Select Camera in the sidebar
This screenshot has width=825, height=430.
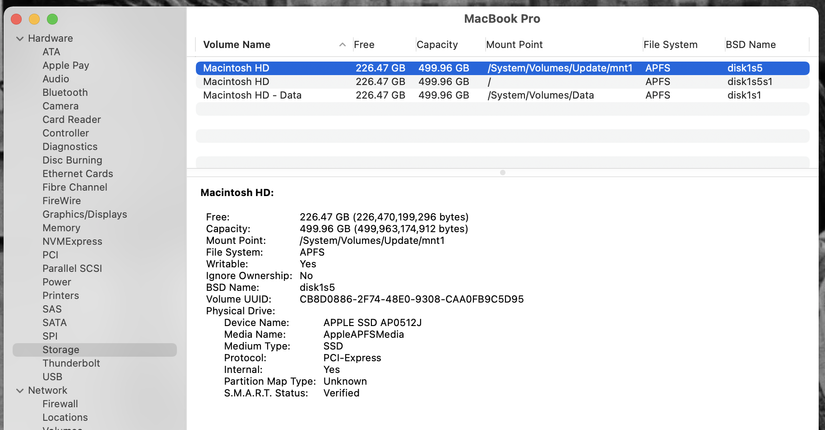[61, 106]
